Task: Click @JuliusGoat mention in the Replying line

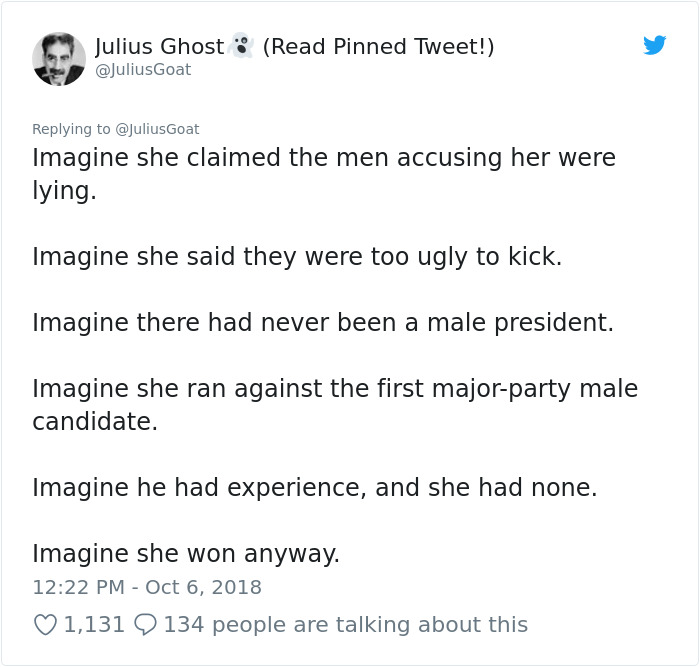Action: 157,129
